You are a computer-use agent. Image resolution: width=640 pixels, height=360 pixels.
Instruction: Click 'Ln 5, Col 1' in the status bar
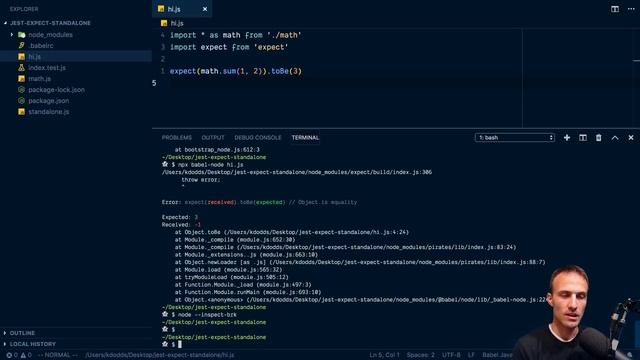coord(384,355)
